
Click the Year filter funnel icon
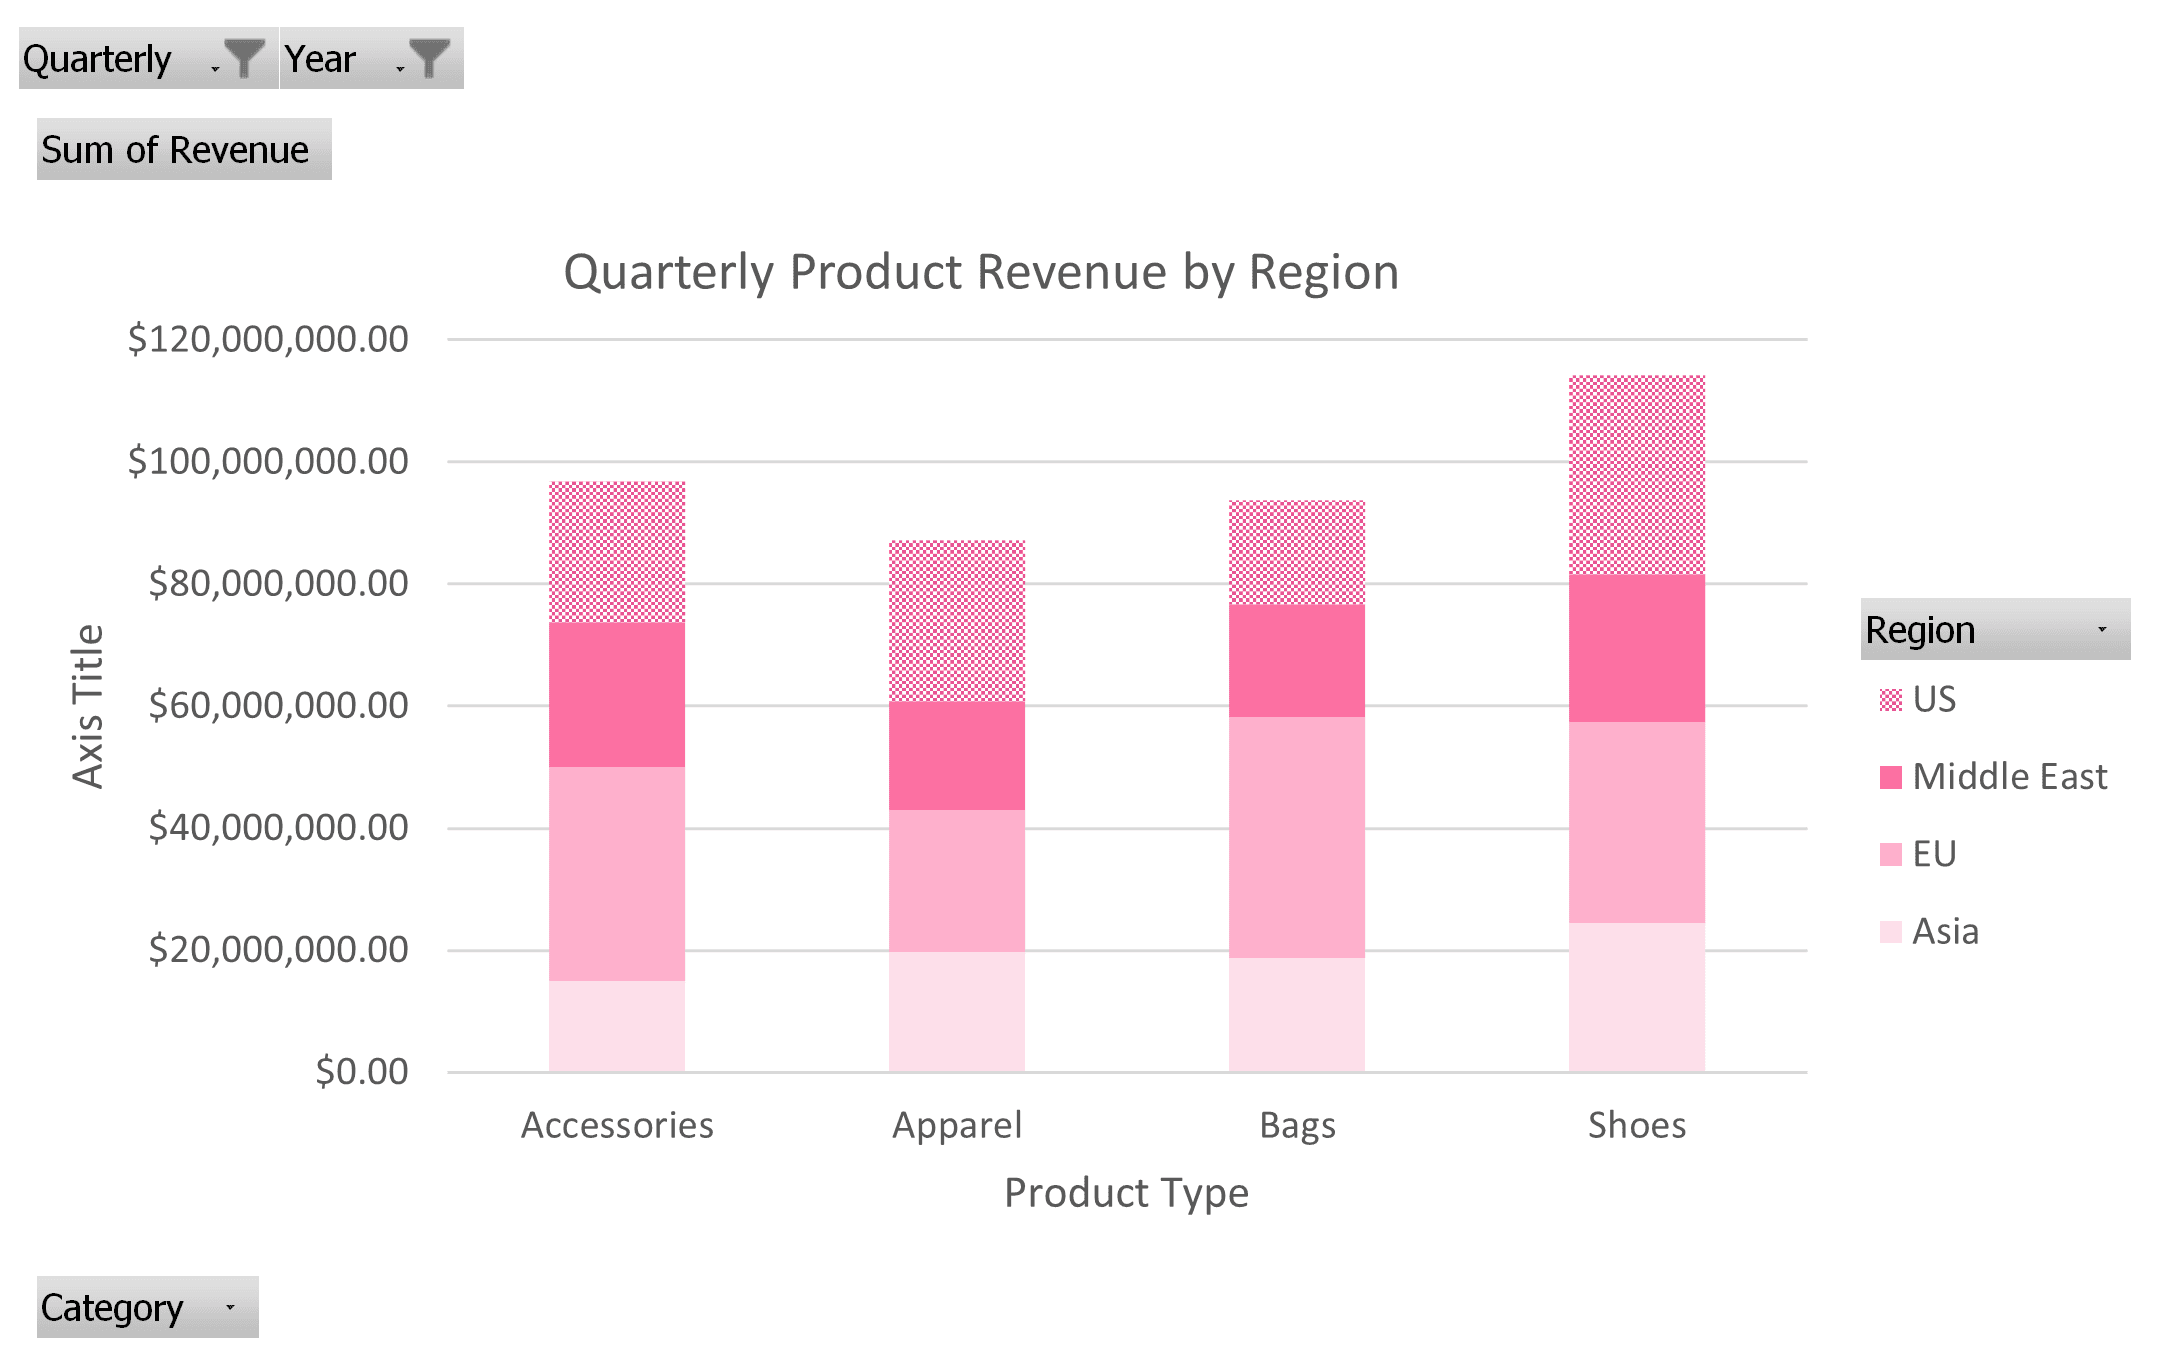(429, 58)
